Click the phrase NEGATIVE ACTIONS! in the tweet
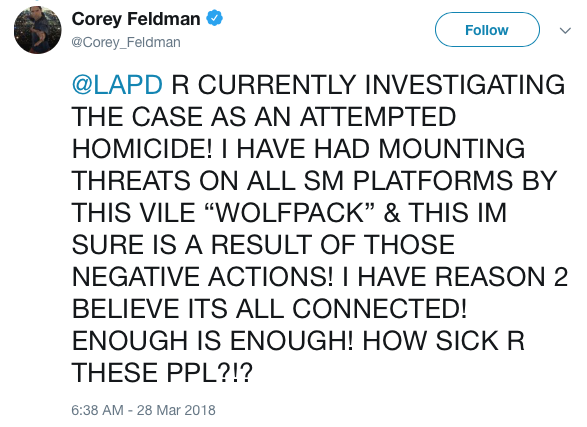Screen dimensions: 587x427 pyautogui.click(x=203, y=277)
